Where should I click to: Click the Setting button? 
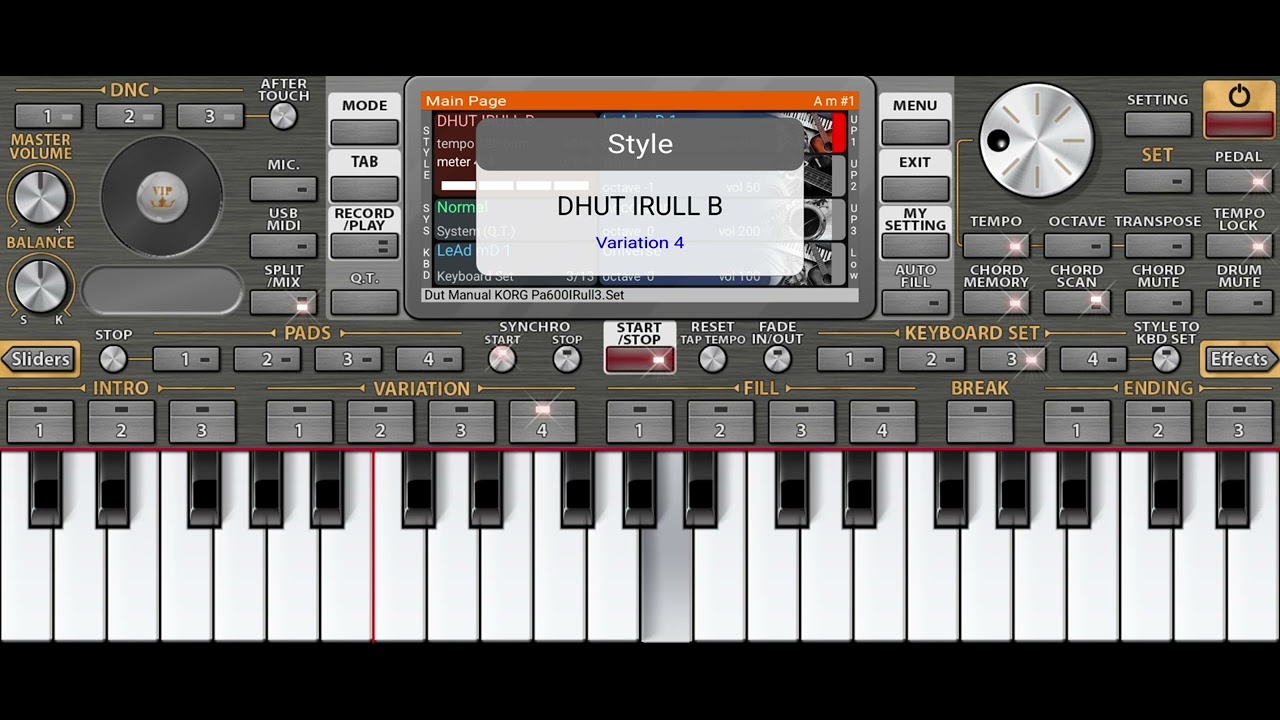pyautogui.click(x=1158, y=124)
